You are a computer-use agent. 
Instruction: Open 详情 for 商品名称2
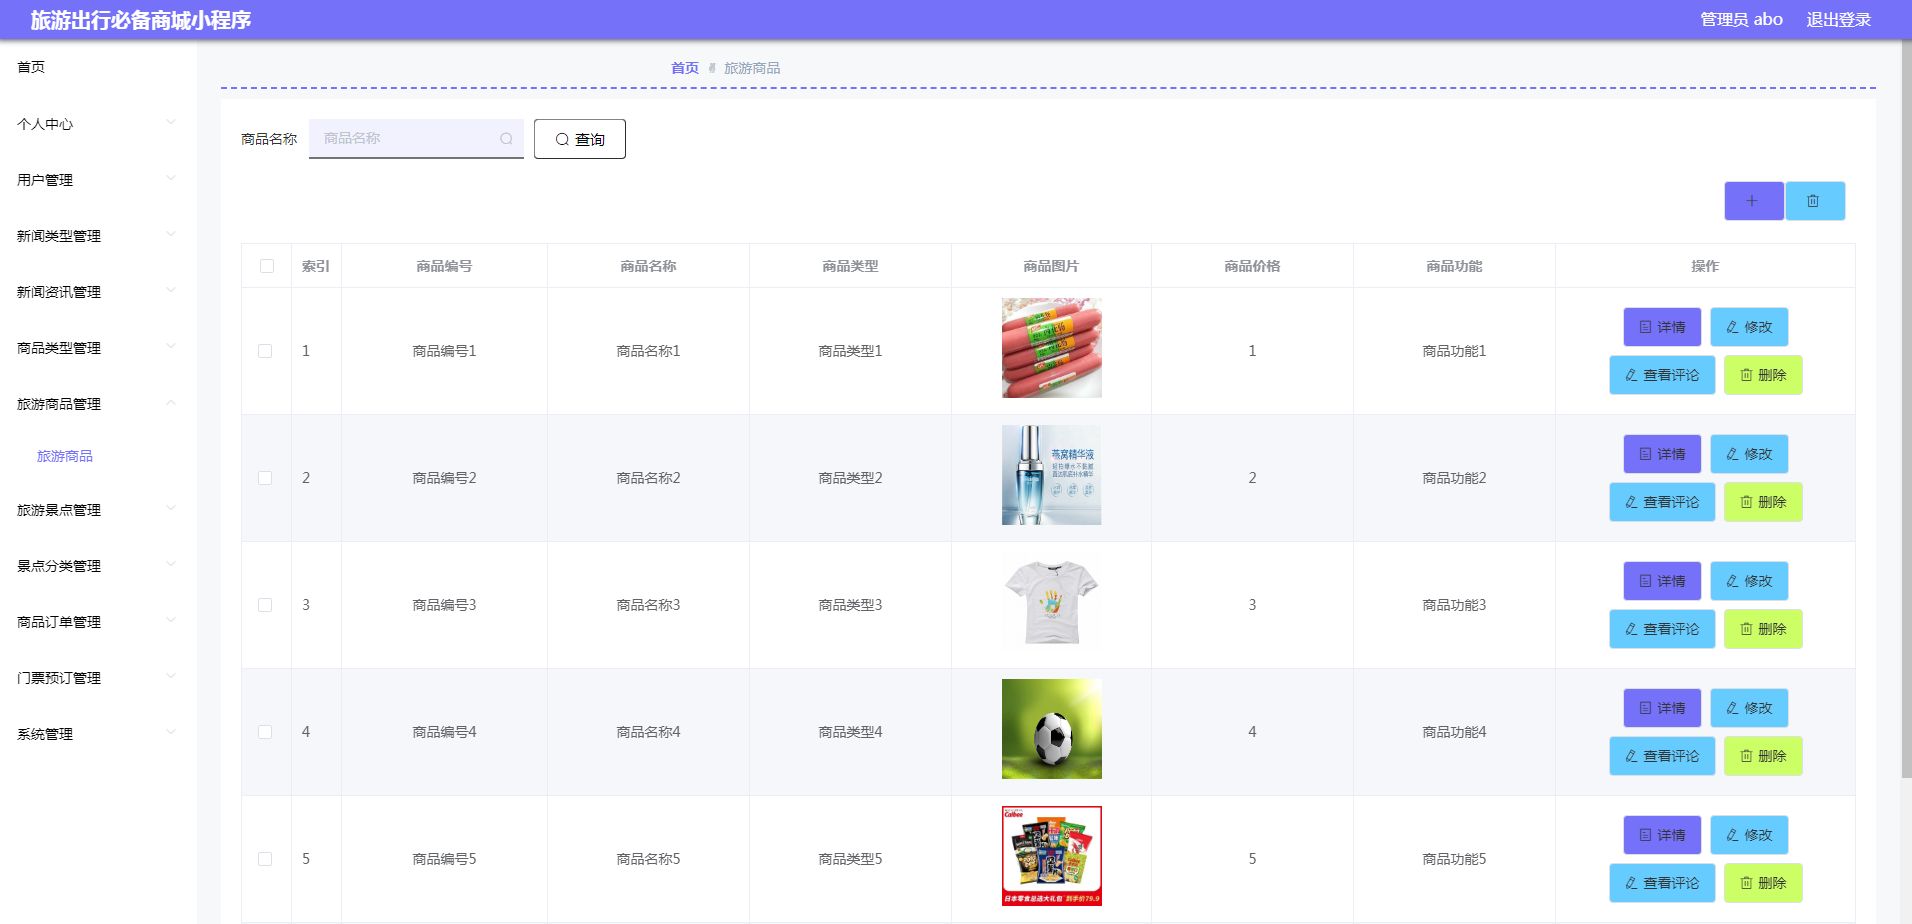click(x=1662, y=454)
